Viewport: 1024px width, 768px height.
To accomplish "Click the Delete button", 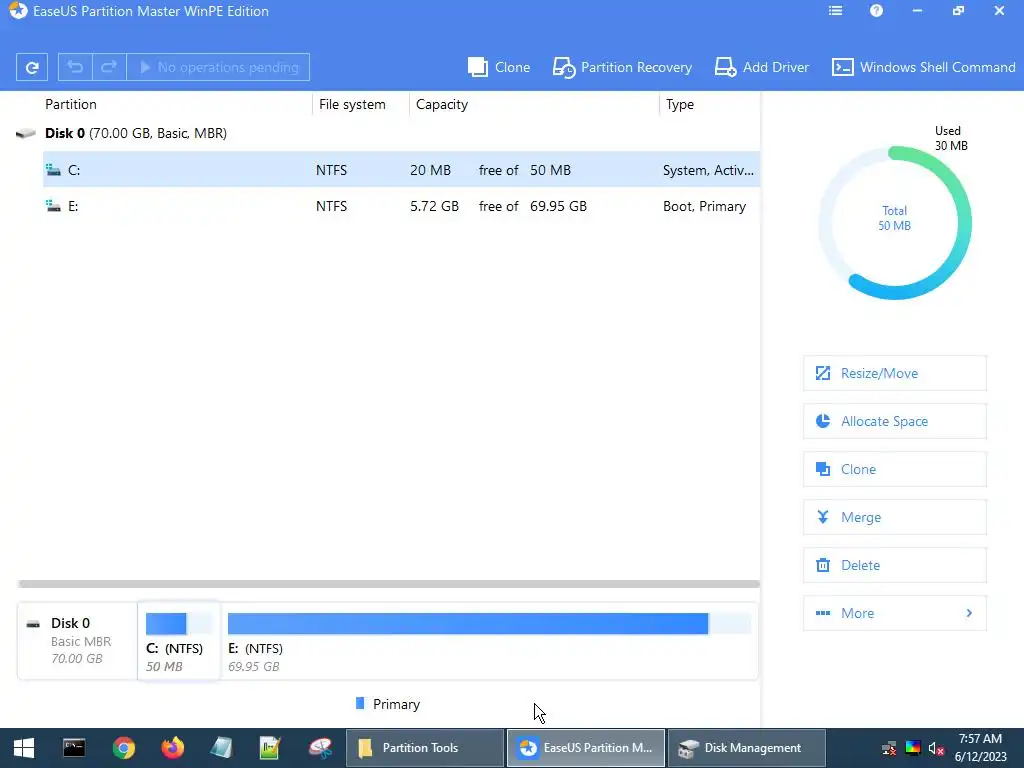I will click(895, 565).
